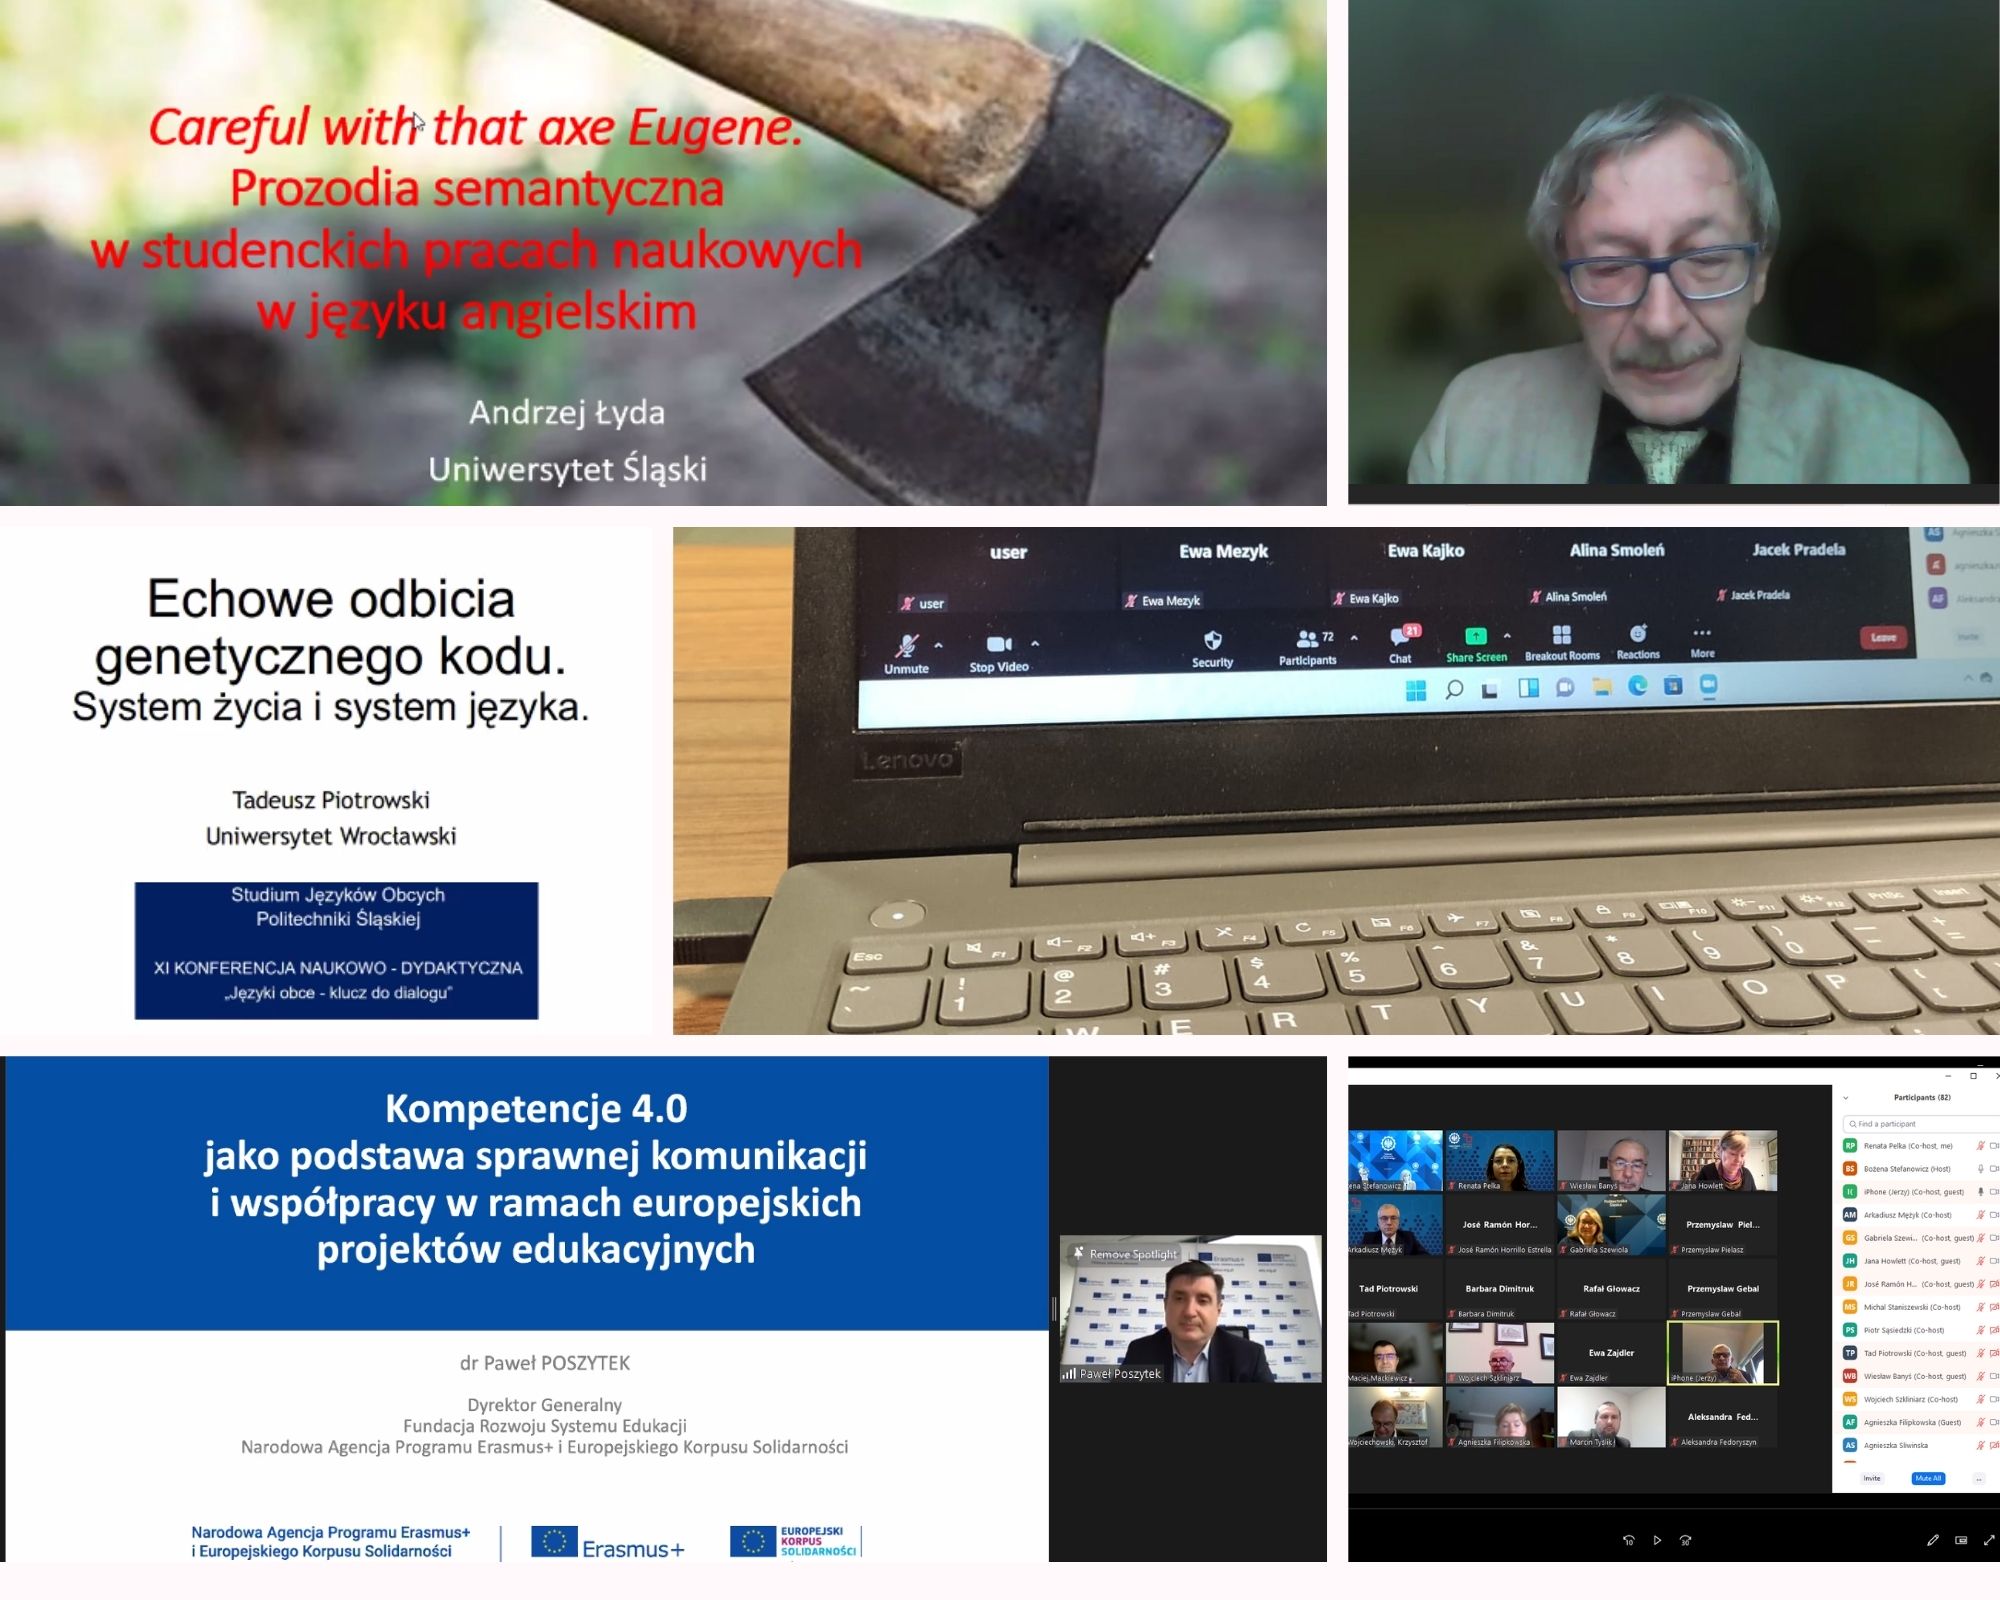Toggle mic for Renata Pełka in participants
The height and width of the screenshot is (1600, 2000).
tap(1980, 1146)
